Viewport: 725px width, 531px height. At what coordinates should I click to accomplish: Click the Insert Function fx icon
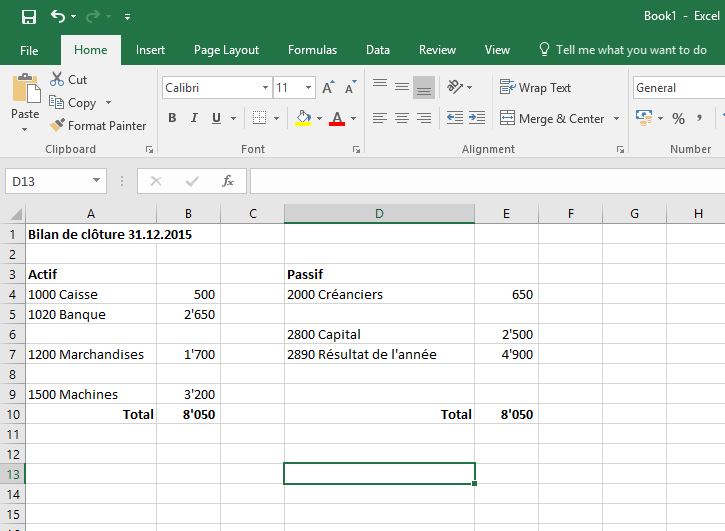click(228, 181)
